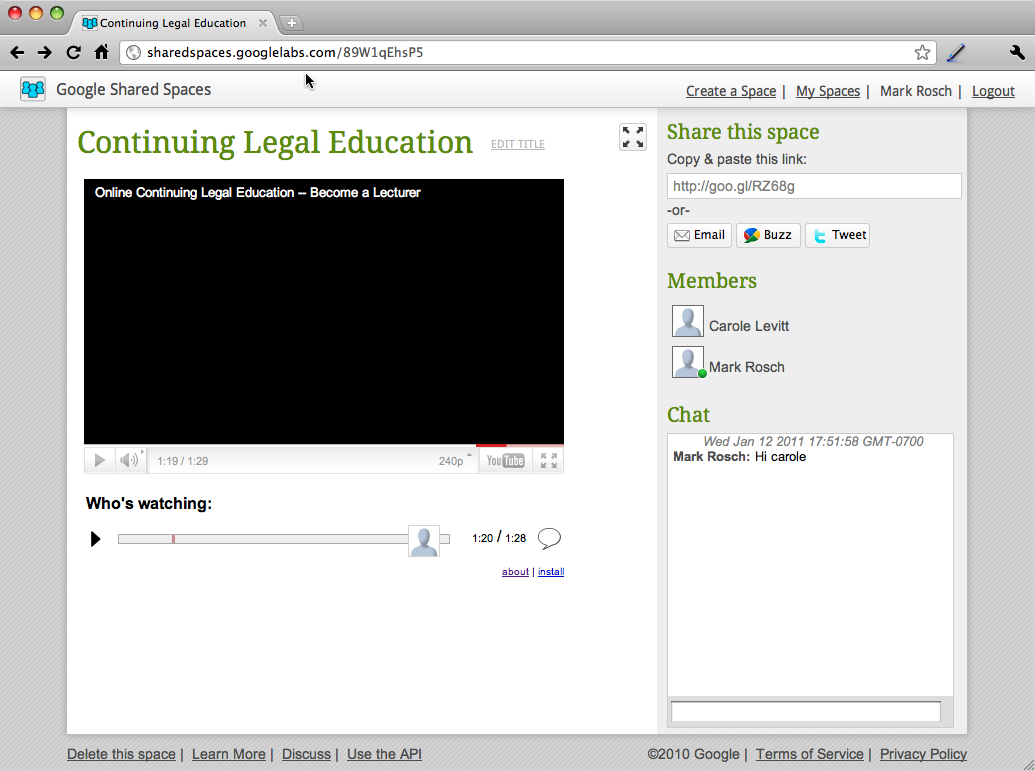
Task: Open the 240p video quality menu
Action: 455,461
